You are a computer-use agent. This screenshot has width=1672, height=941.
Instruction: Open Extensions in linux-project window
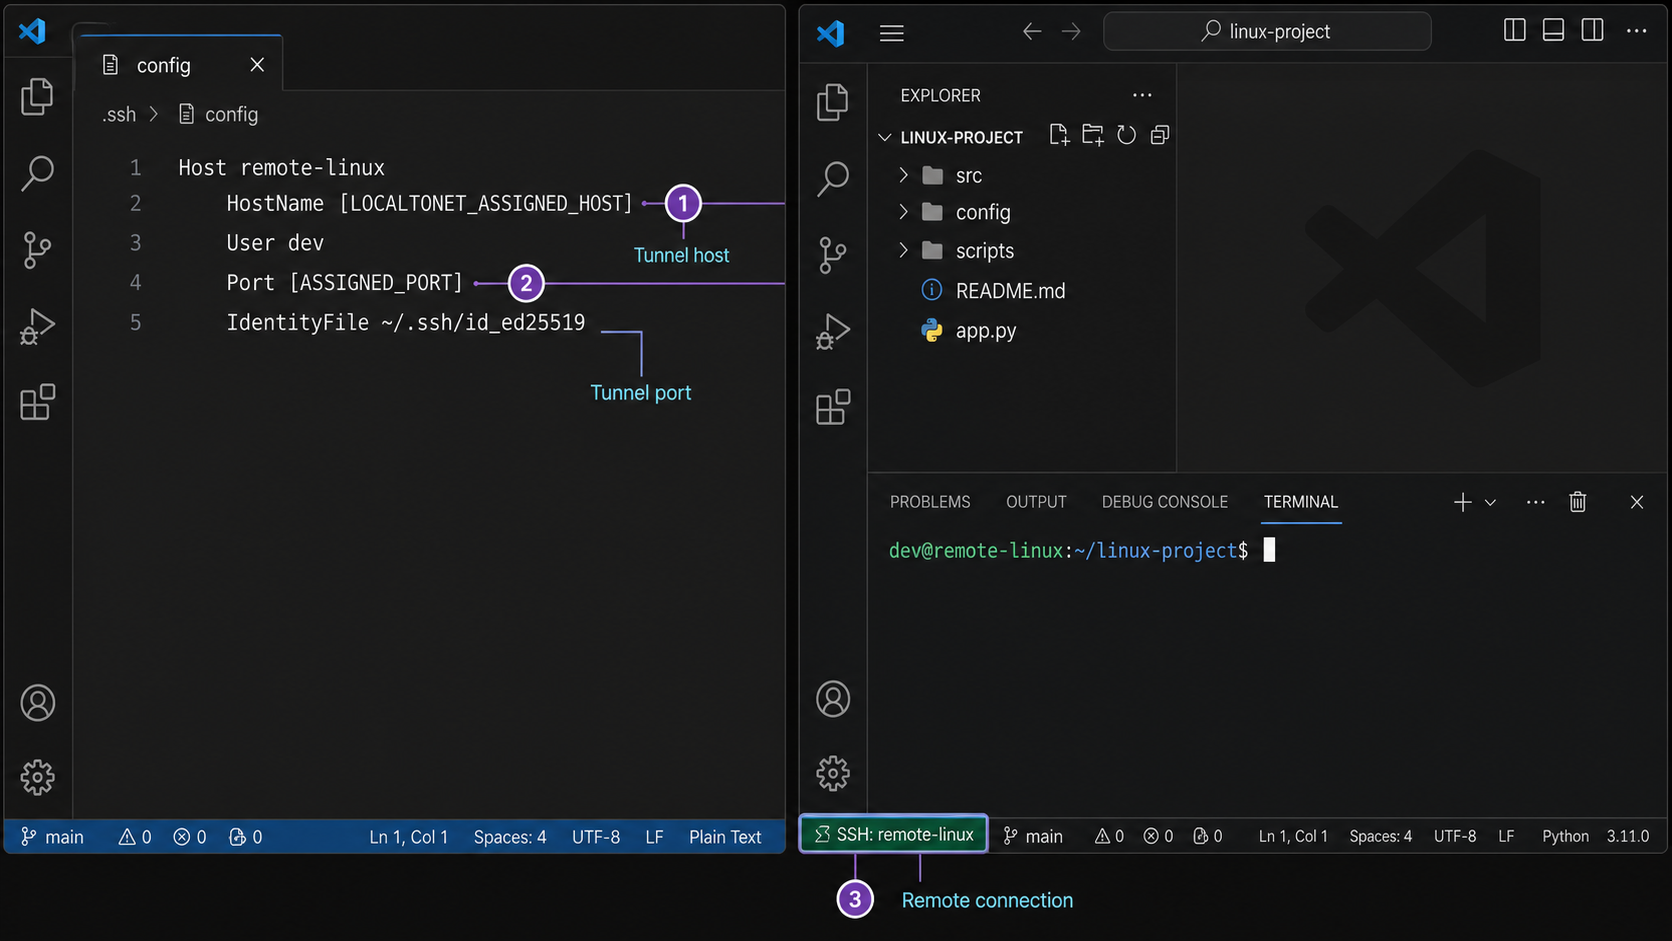[833, 407]
